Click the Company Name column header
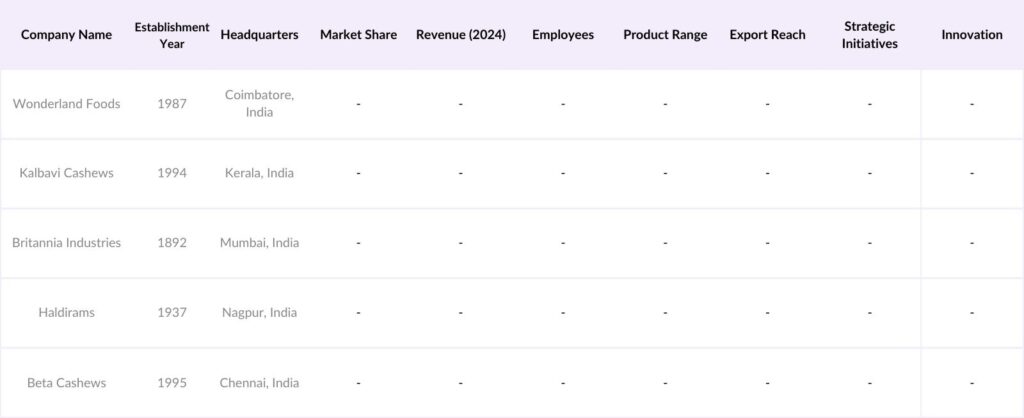Screen dimensions: 1024x418 (66, 35)
